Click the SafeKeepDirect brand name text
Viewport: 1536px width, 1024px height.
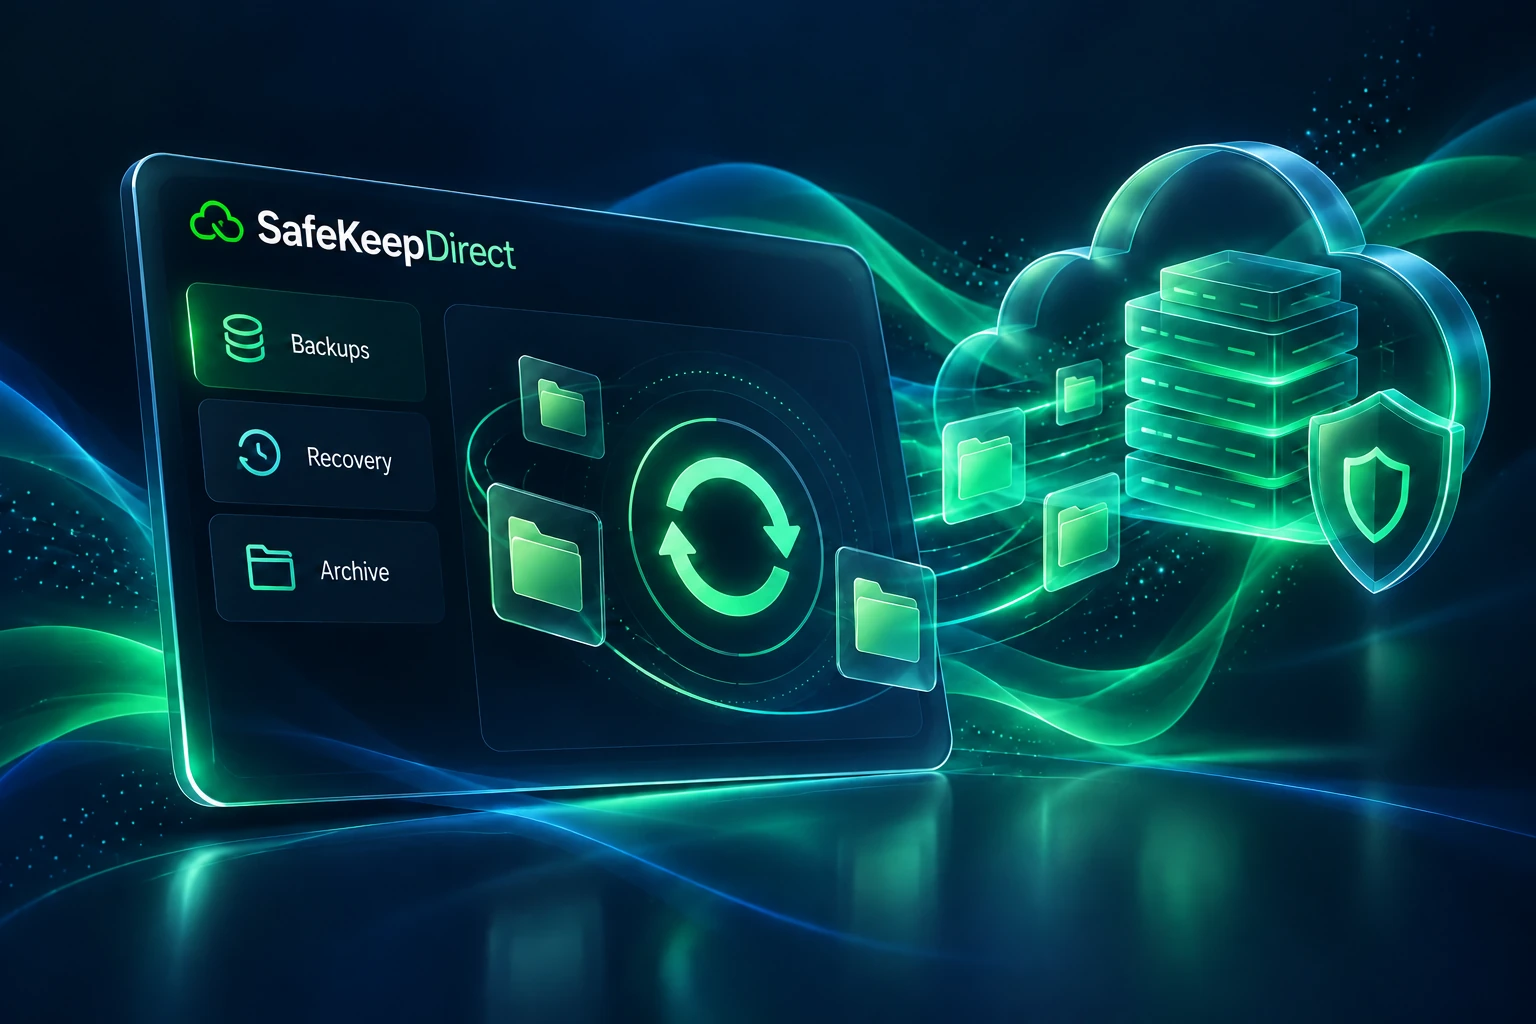click(x=386, y=238)
